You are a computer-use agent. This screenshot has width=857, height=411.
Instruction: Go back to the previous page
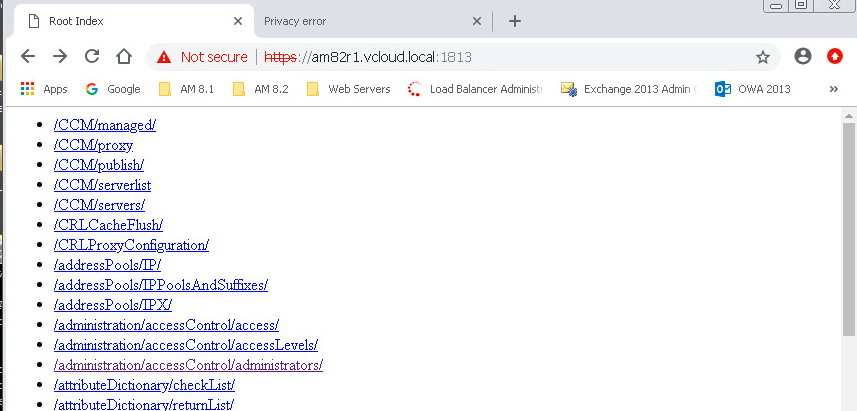[28, 56]
